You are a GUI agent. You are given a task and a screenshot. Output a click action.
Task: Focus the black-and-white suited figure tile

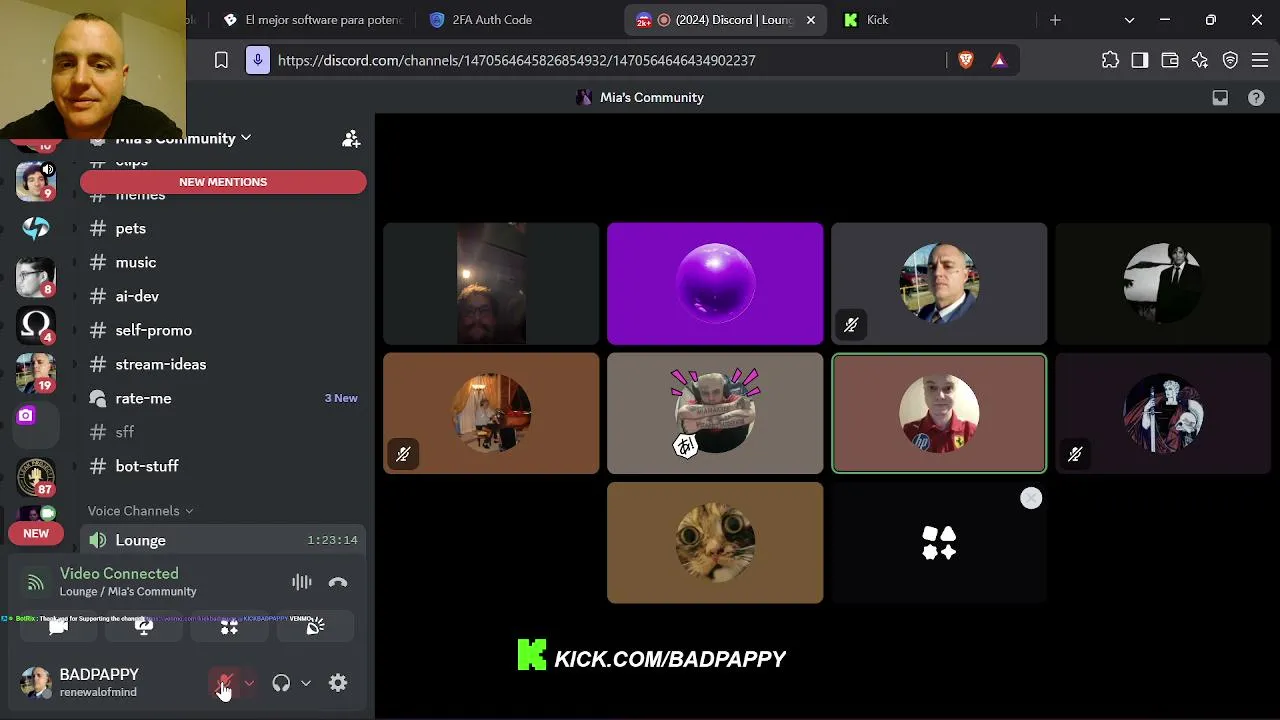point(1163,284)
